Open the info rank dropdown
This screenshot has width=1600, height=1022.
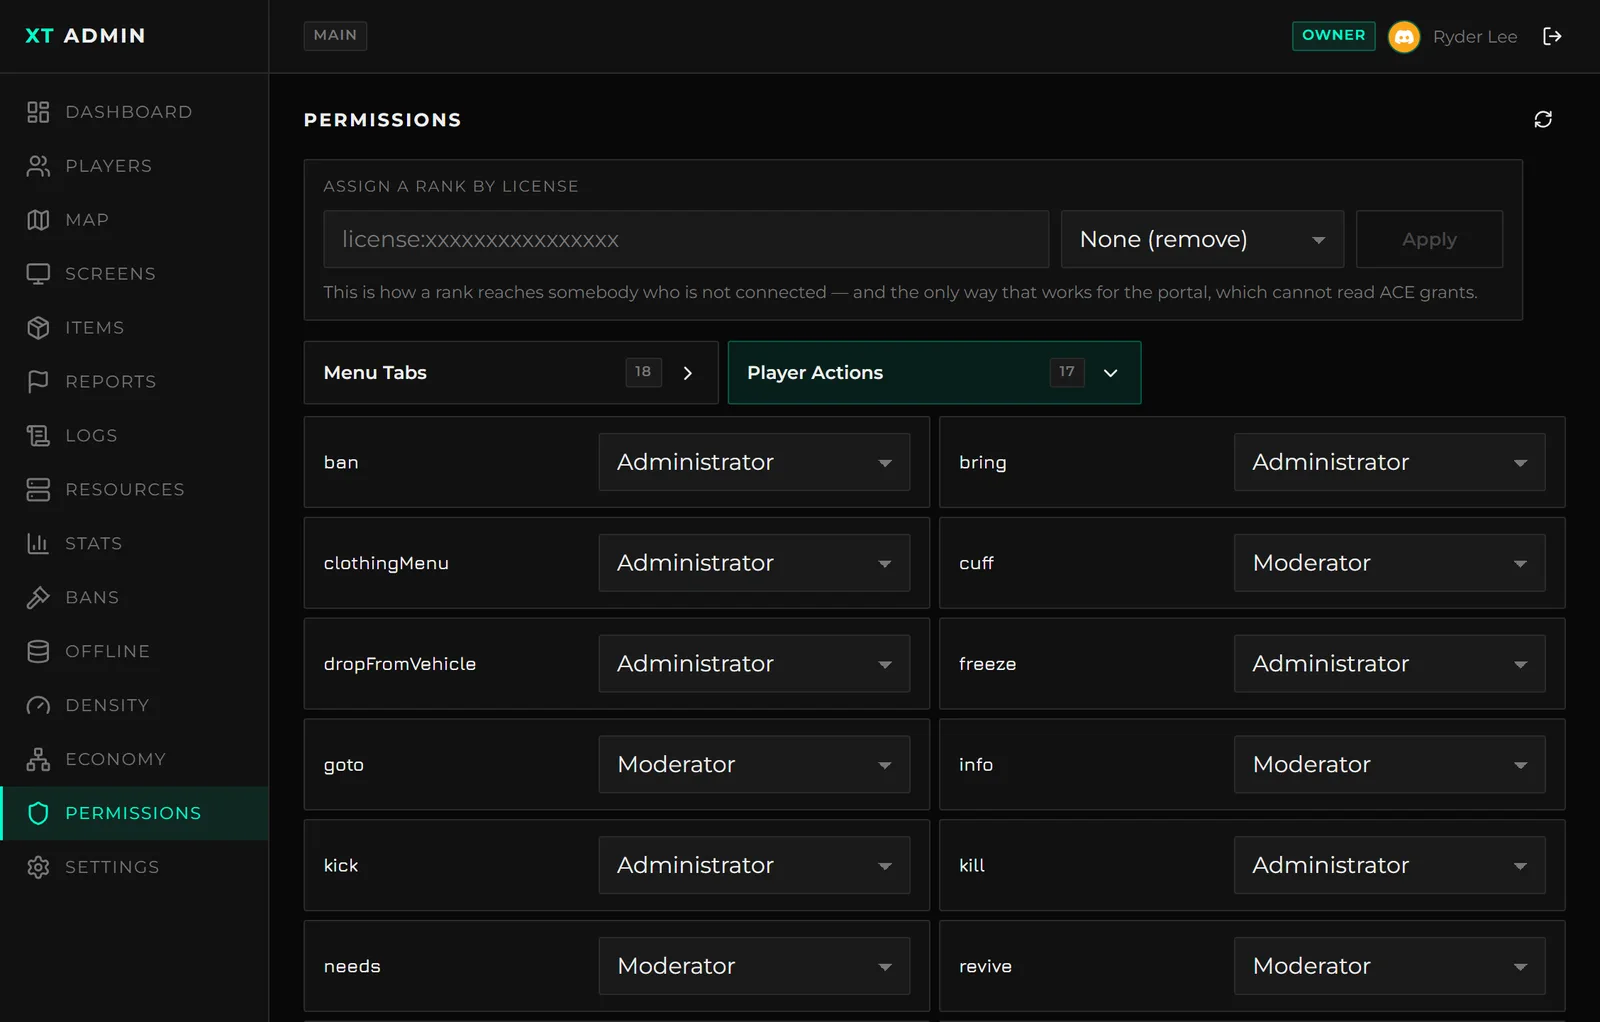[x=1389, y=765]
